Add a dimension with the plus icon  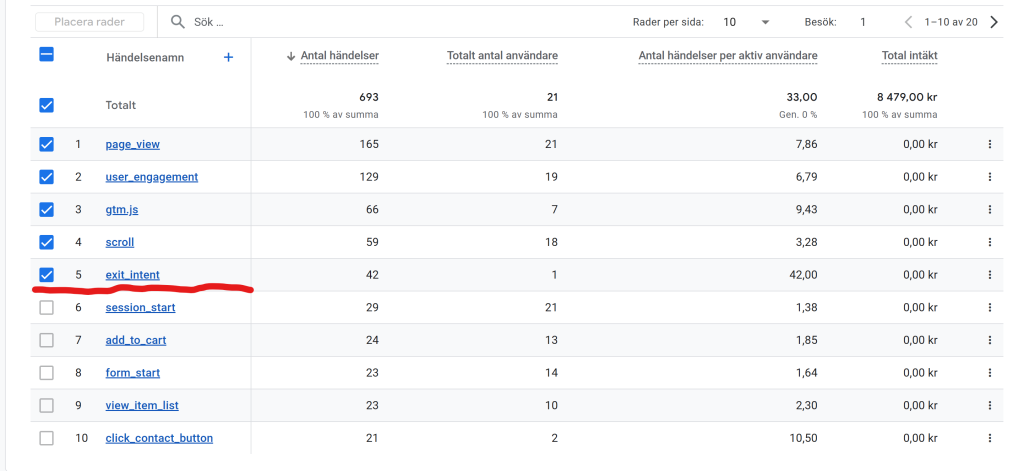pyautogui.click(x=229, y=57)
